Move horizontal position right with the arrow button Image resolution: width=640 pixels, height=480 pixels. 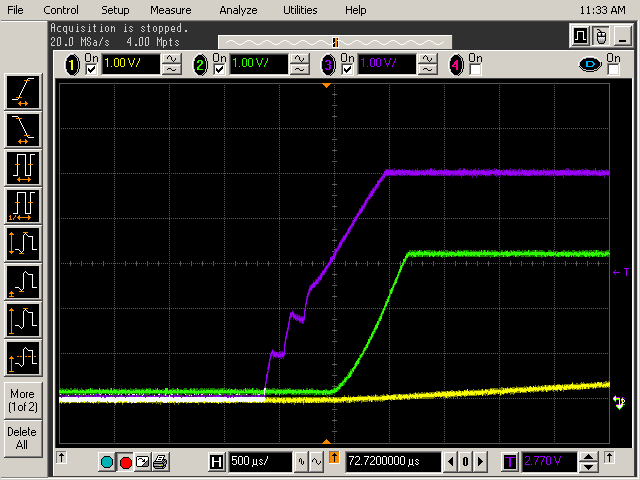tap(480, 462)
